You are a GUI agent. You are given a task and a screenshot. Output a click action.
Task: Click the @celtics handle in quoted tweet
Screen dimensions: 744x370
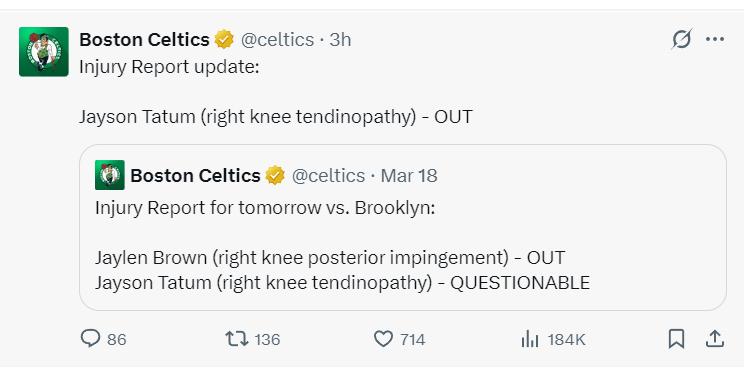(x=328, y=176)
